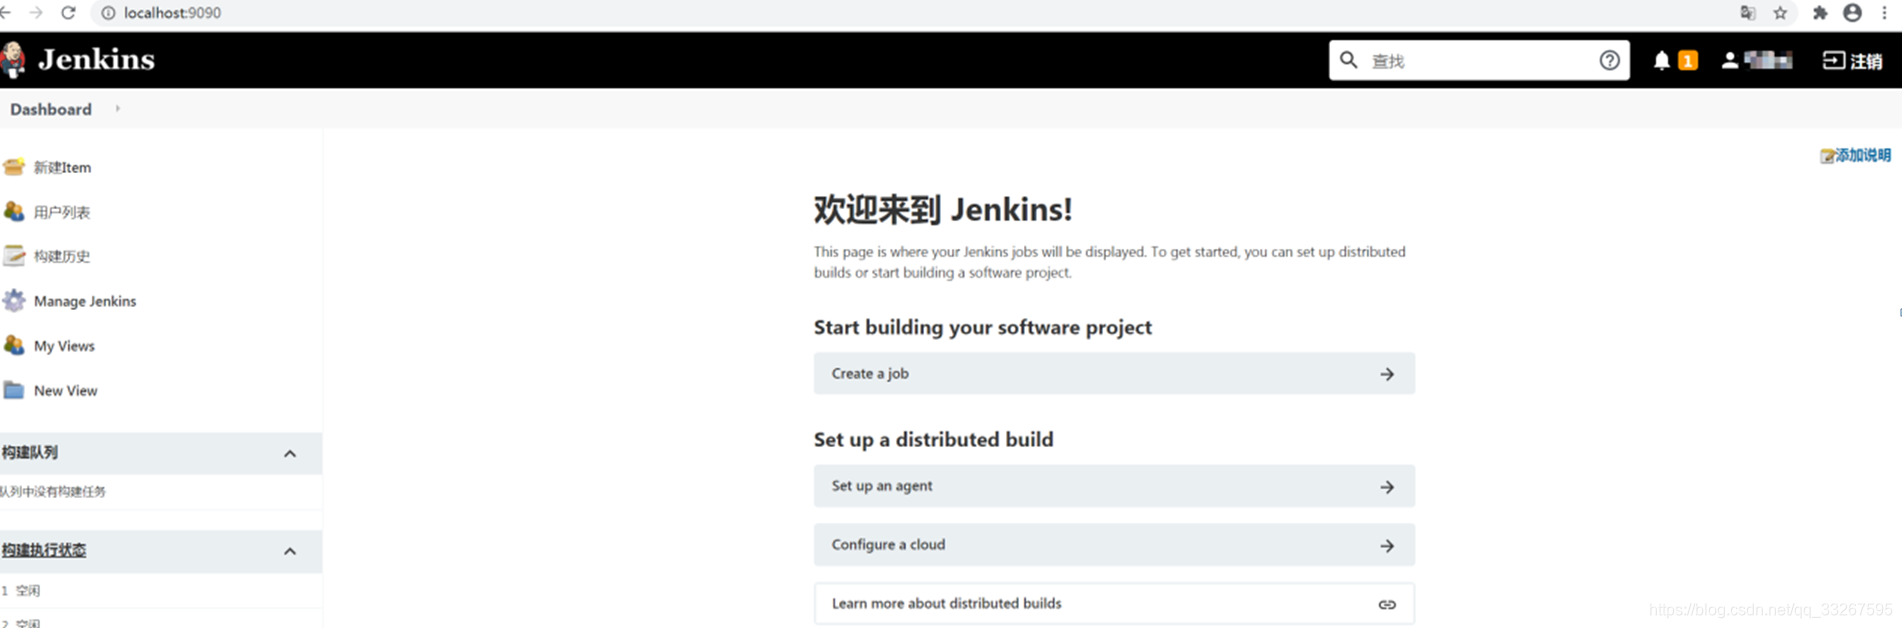Select executor row '1 空闲'

161,591
